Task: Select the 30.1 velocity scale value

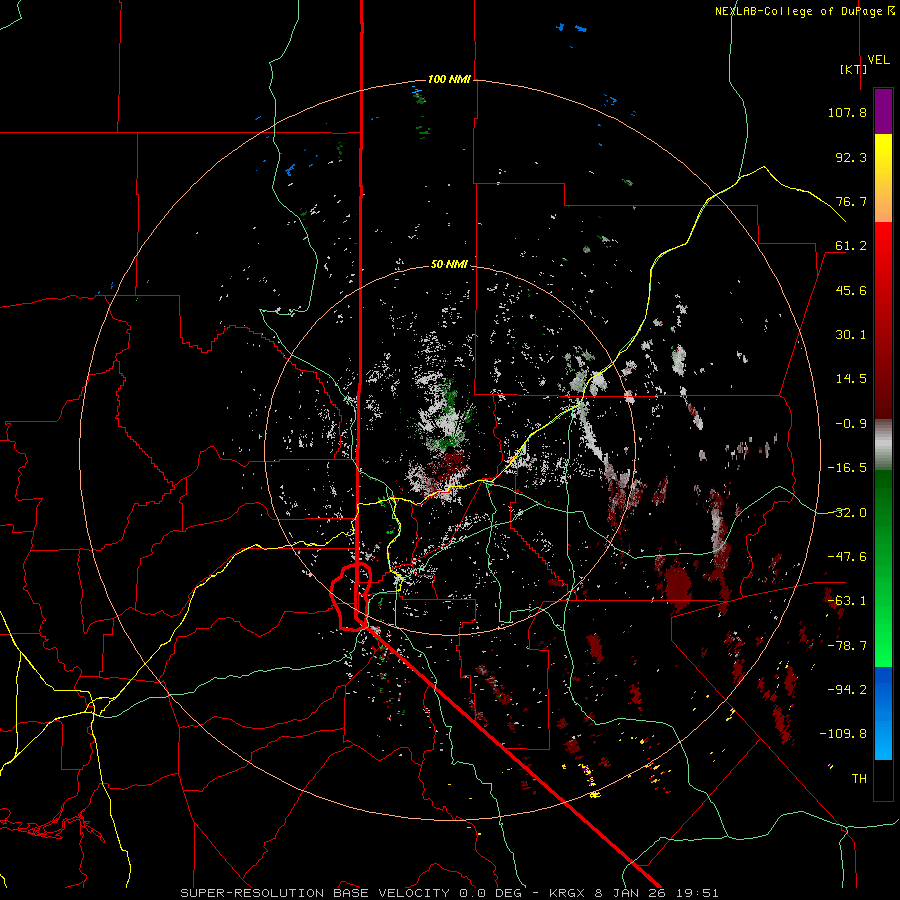Action: (x=851, y=335)
